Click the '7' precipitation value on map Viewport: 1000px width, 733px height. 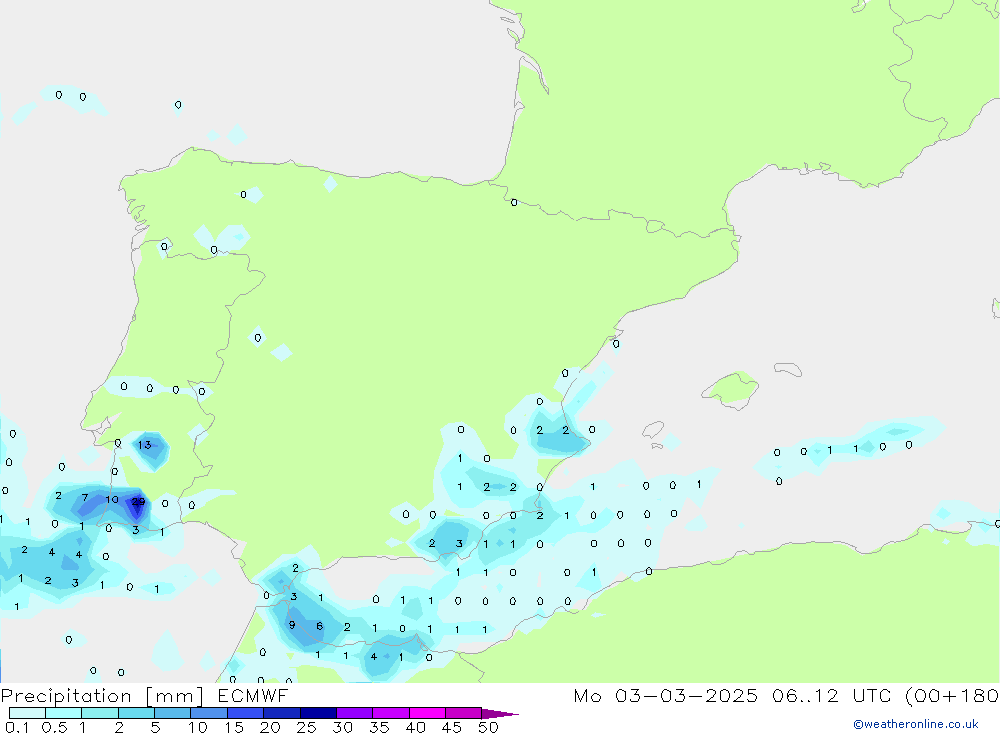click(85, 498)
